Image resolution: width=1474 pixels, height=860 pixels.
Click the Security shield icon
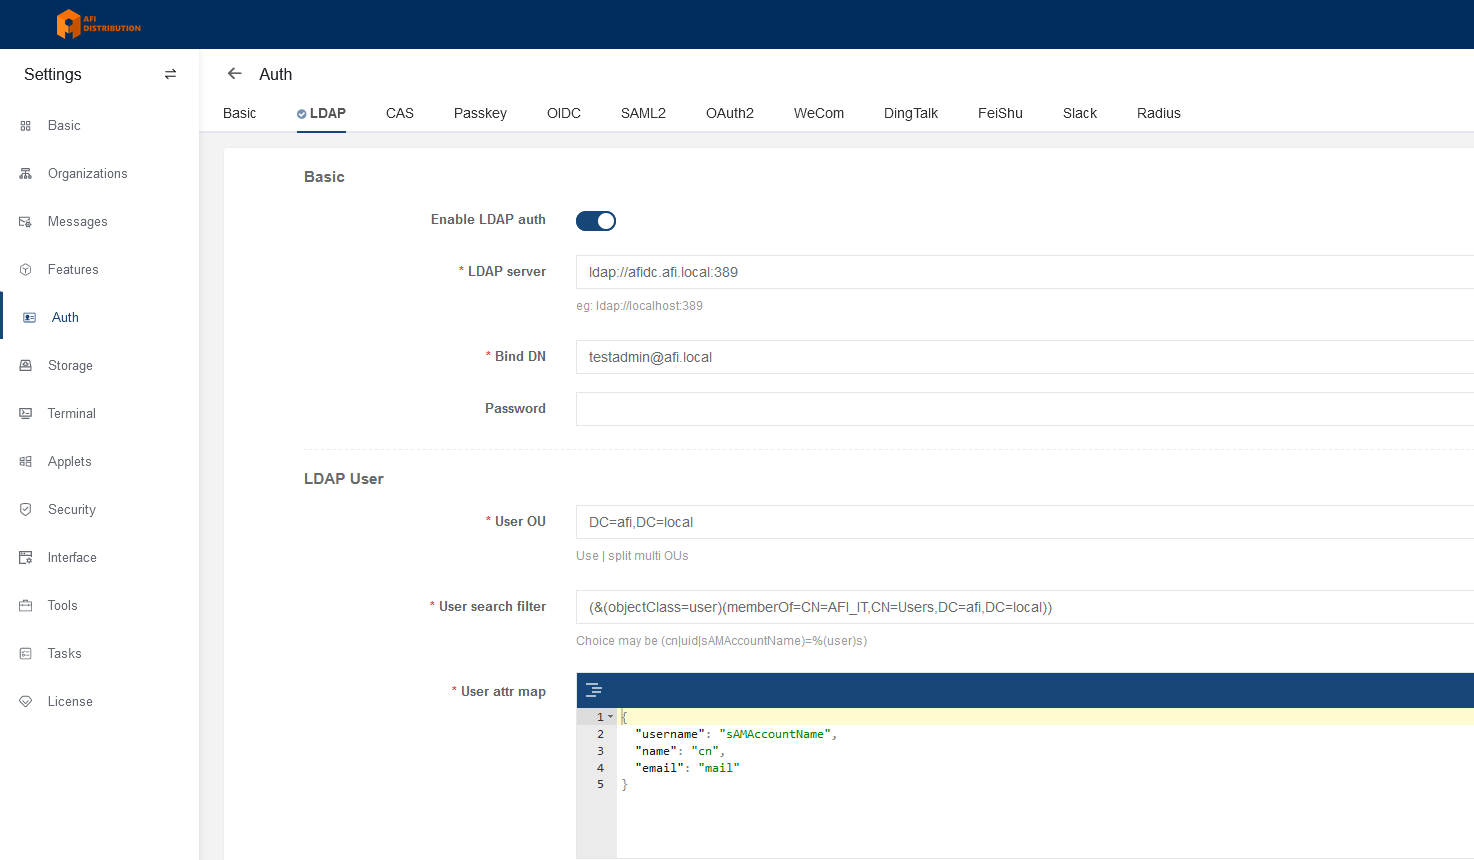pos(26,510)
